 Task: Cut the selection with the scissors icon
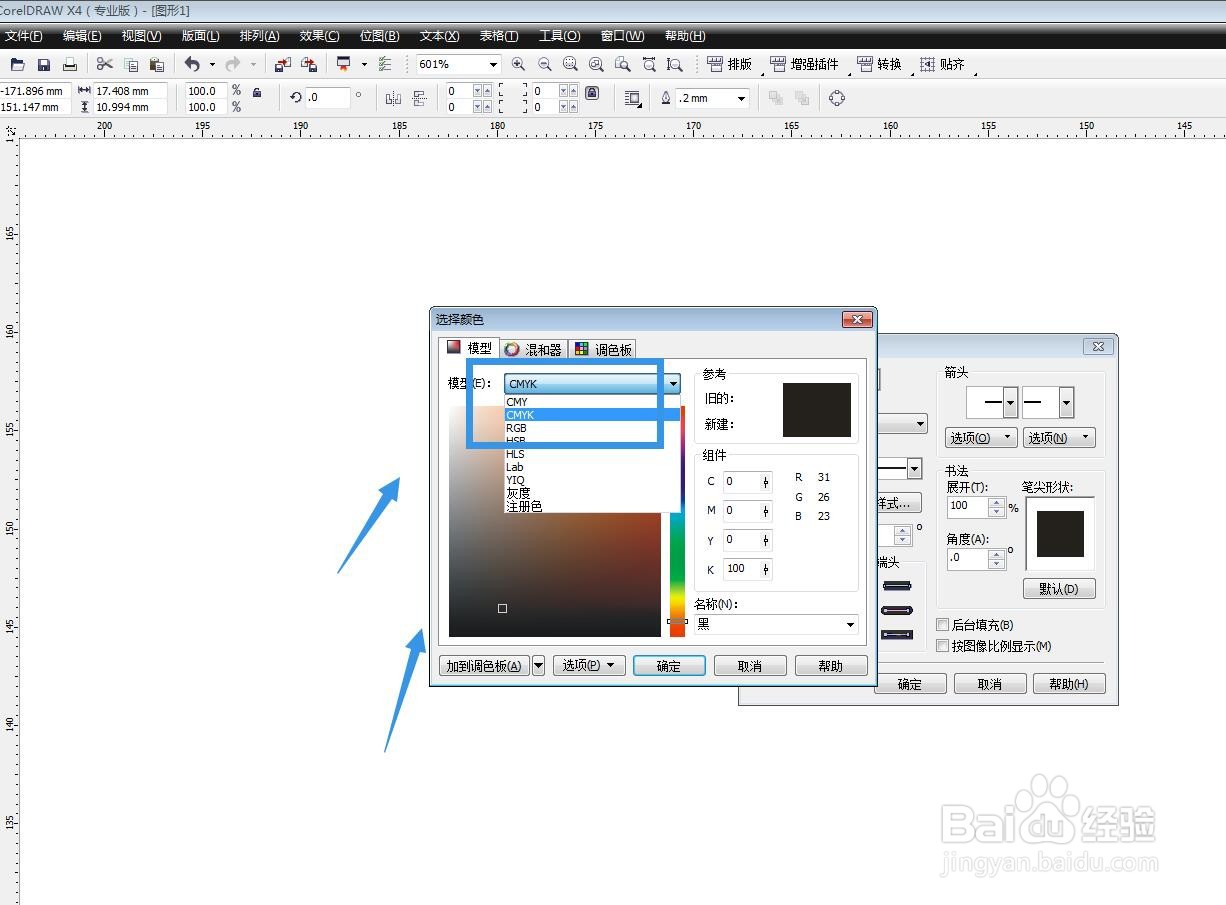point(104,64)
